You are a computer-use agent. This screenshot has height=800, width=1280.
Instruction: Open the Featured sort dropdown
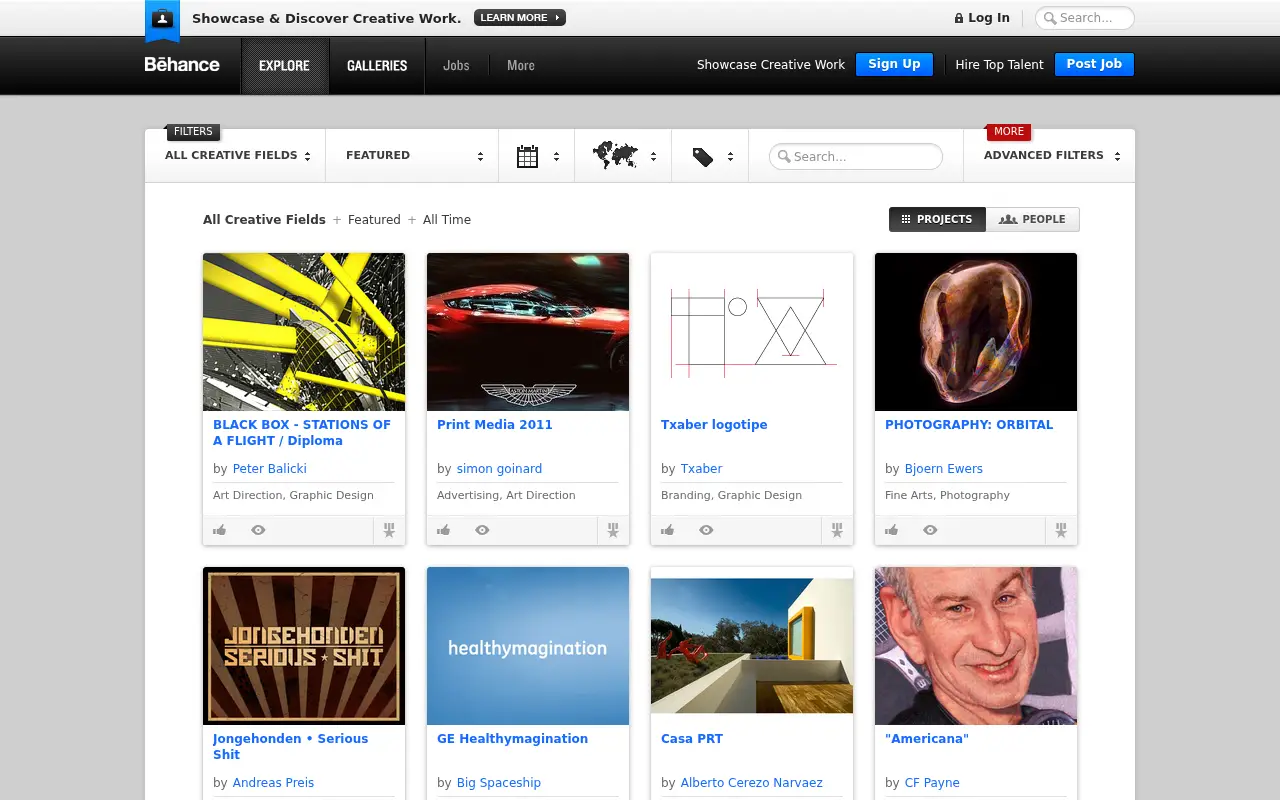pyautogui.click(x=412, y=155)
